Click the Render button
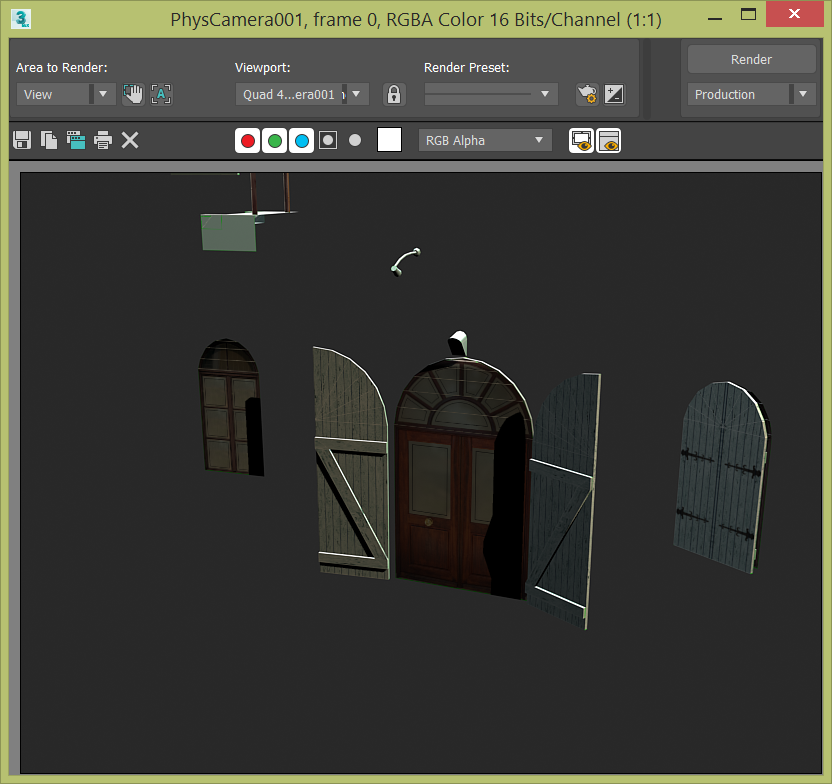Image resolution: width=832 pixels, height=784 pixels. 751,58
